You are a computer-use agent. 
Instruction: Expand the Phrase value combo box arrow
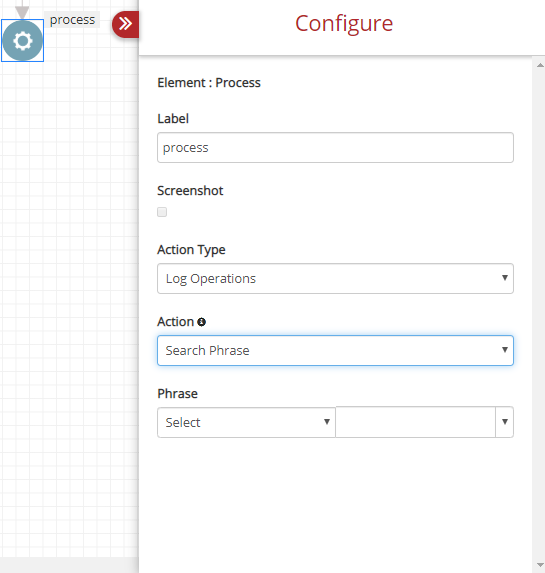[x=504, y=422]
